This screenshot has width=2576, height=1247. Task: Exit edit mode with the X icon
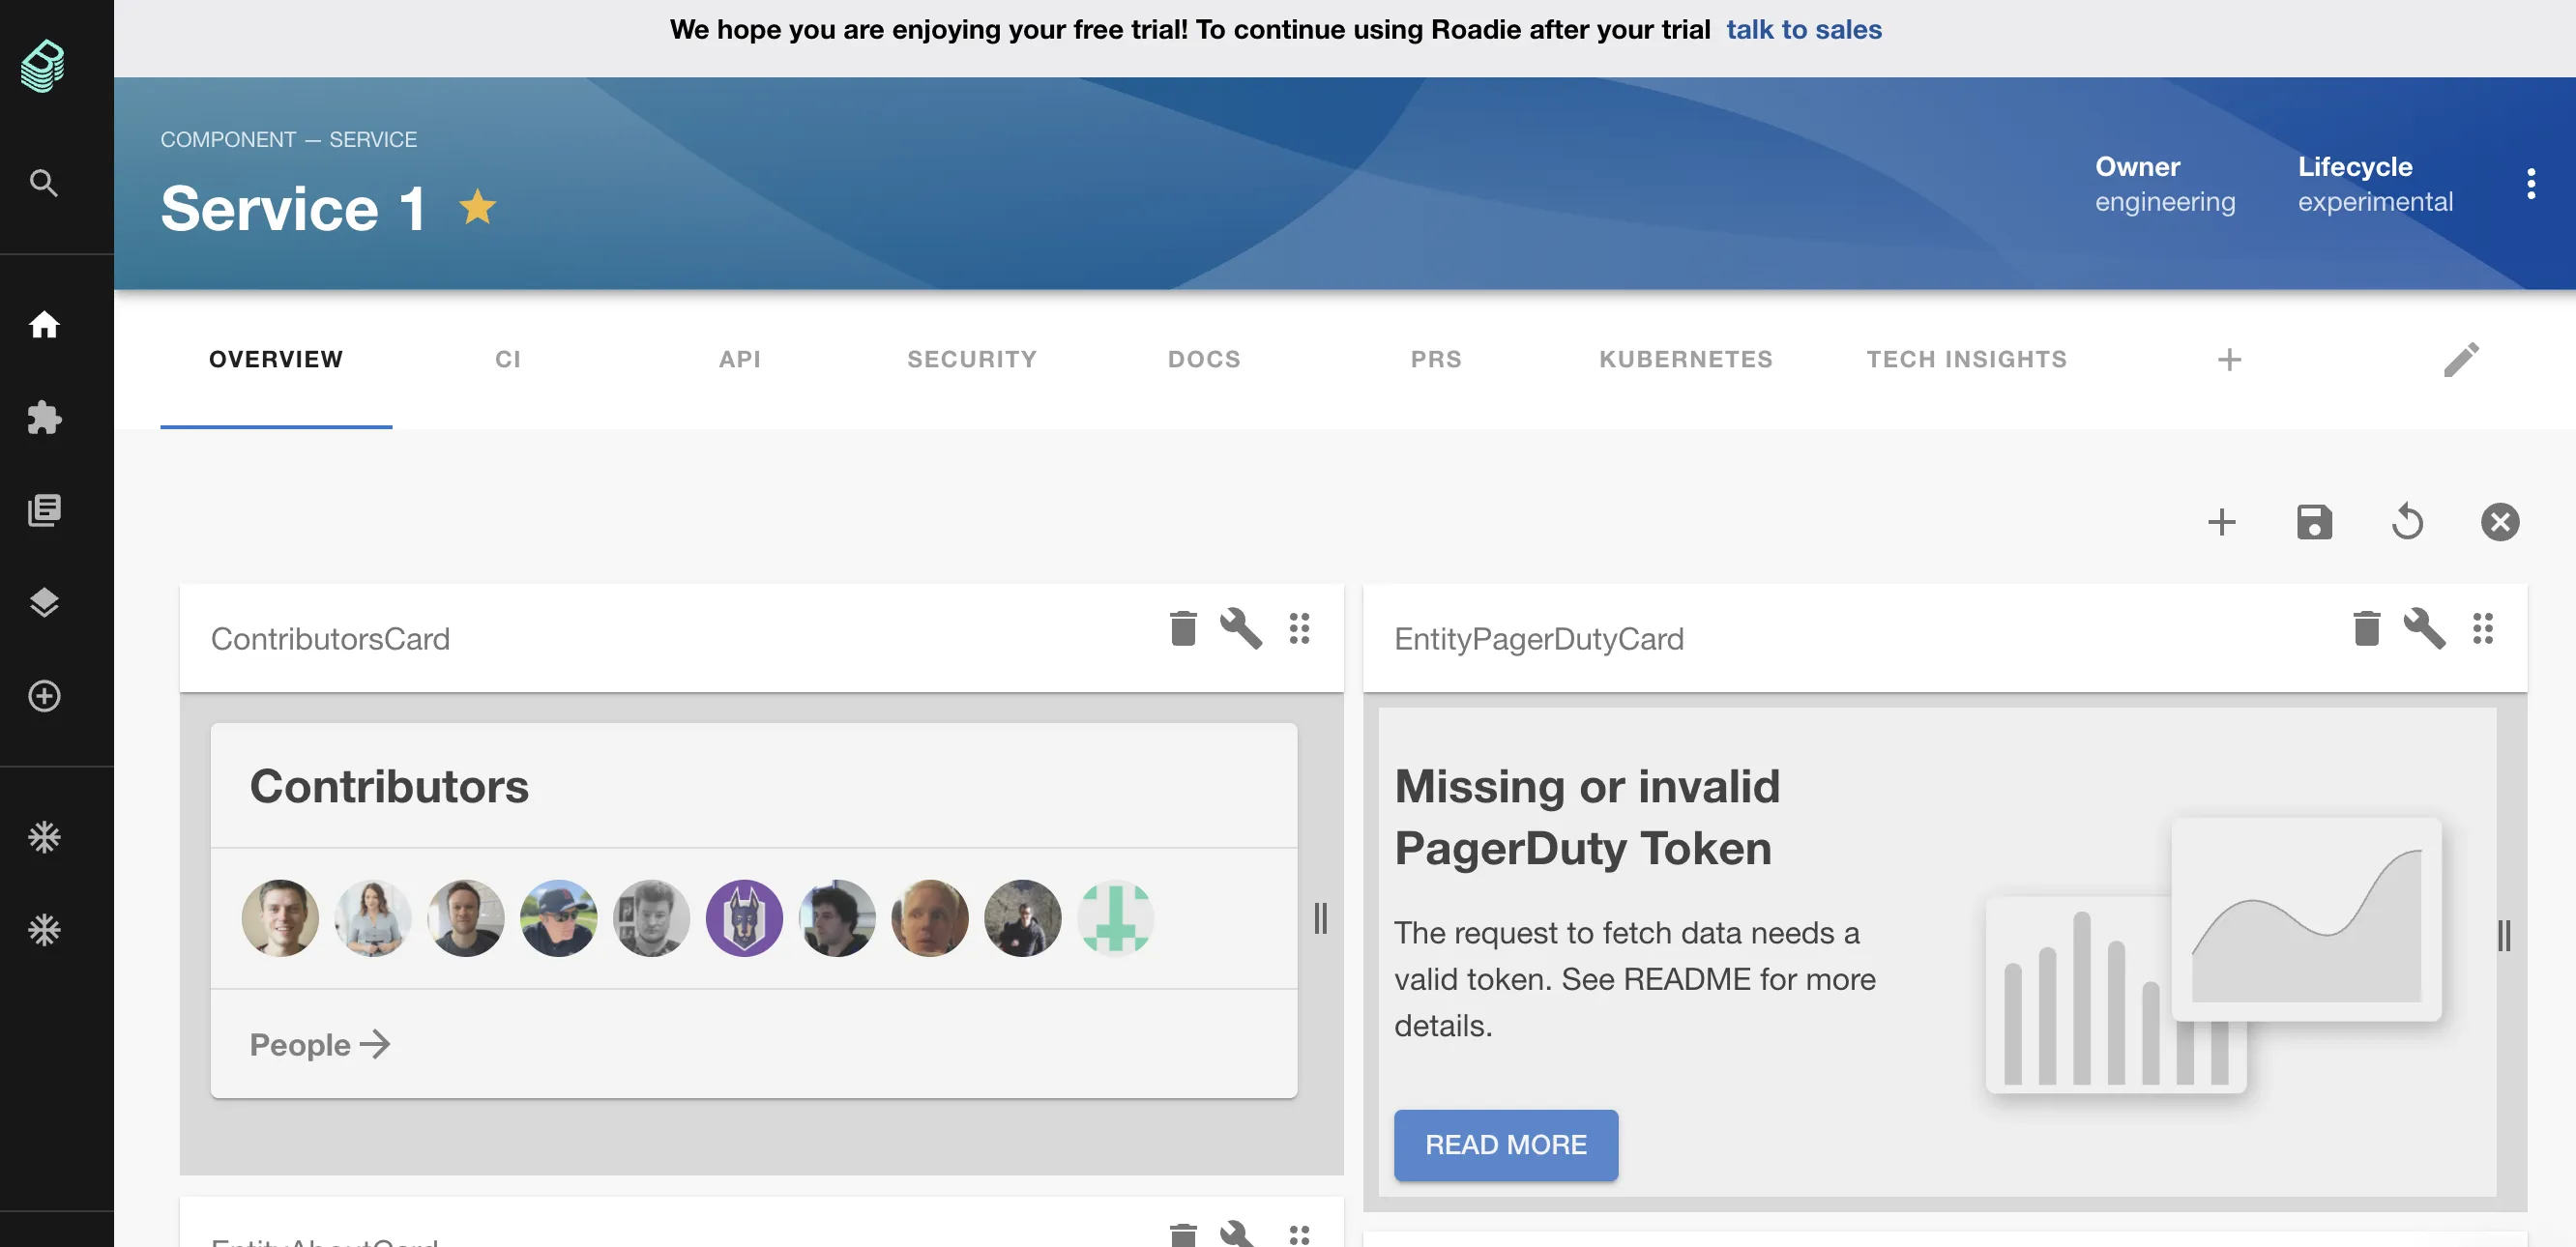(2500, 521)
